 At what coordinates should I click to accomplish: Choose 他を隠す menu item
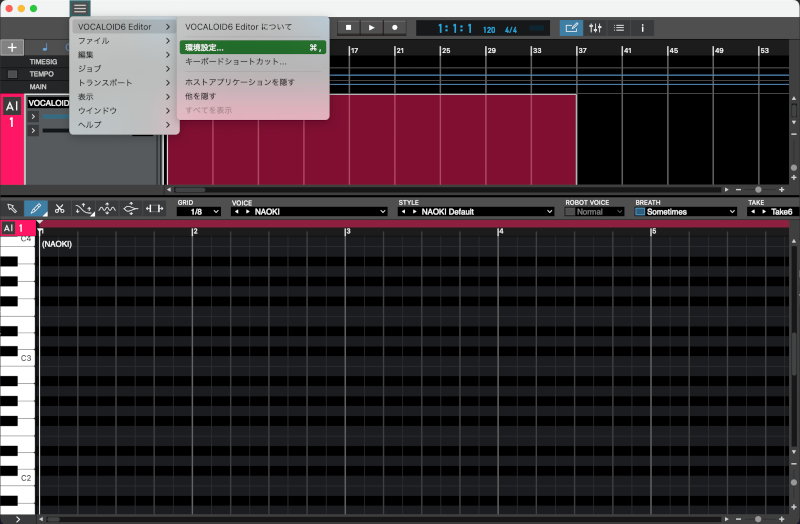click(253, 96)
